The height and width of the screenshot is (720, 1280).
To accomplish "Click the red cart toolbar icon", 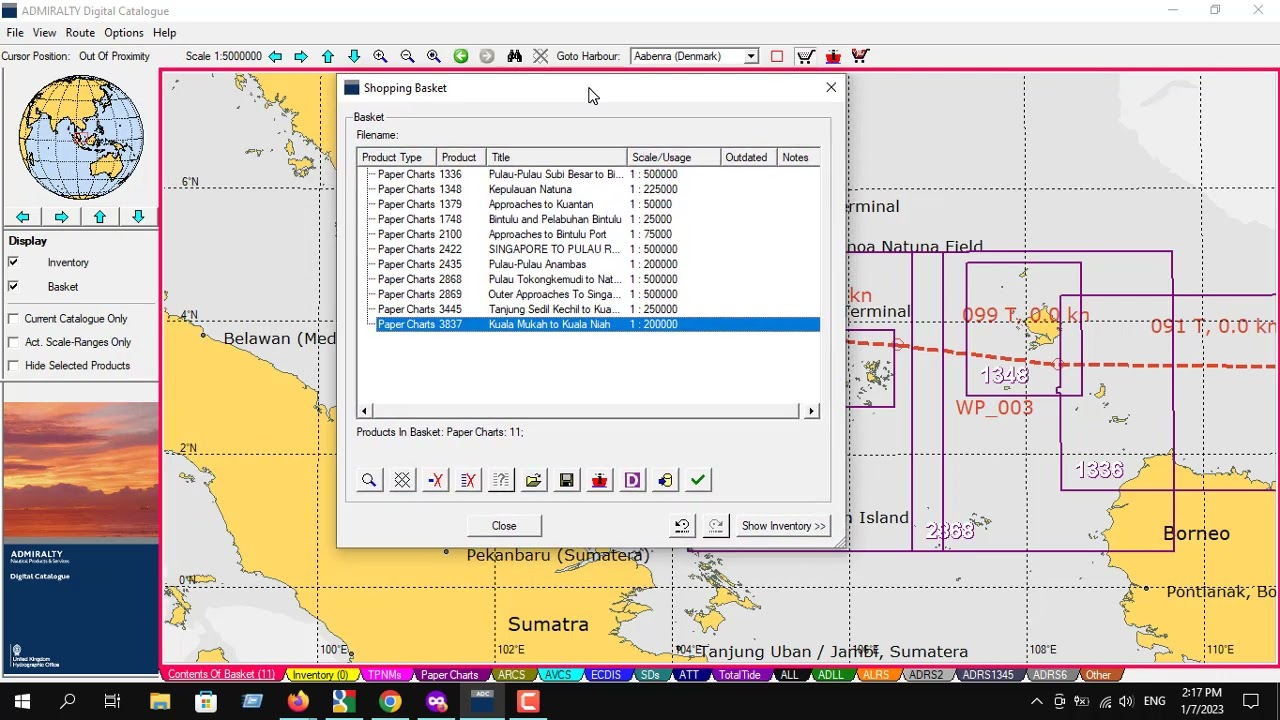I will click(x=860, y=57).
